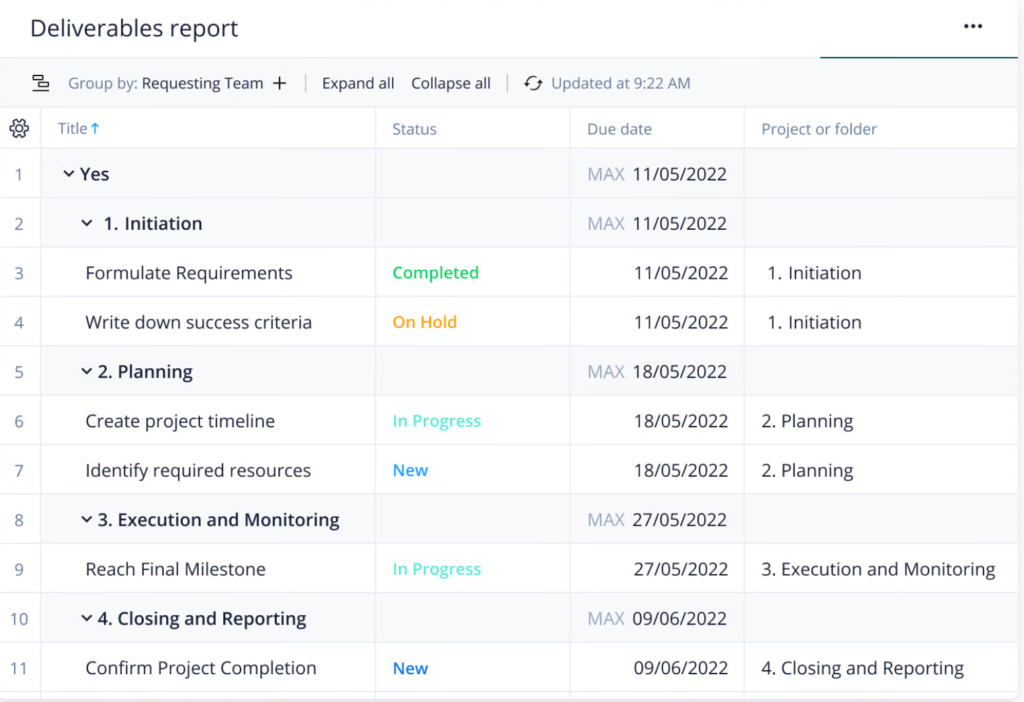The height and width of the screenshot is (702, 1024).
Task: Collapse the 4. Closing and Reporting group
Action: coord(87,618)
